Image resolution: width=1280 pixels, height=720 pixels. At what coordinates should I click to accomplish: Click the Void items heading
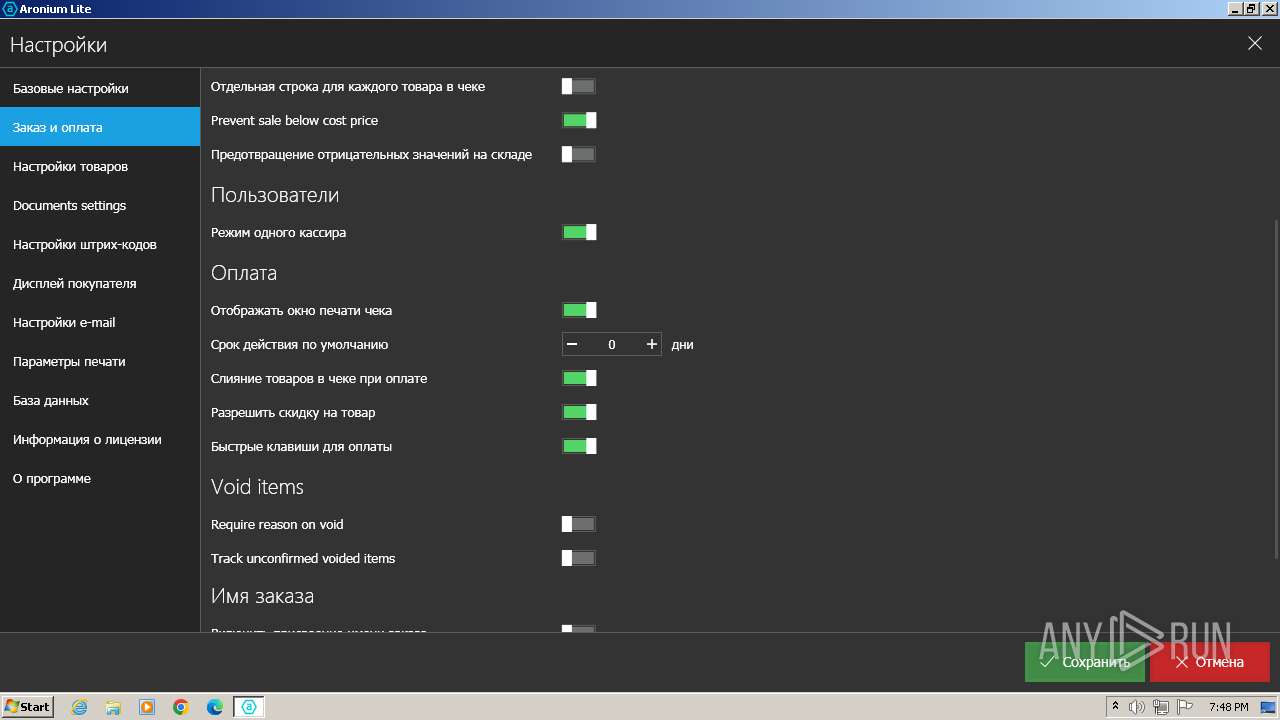point(257,487)
